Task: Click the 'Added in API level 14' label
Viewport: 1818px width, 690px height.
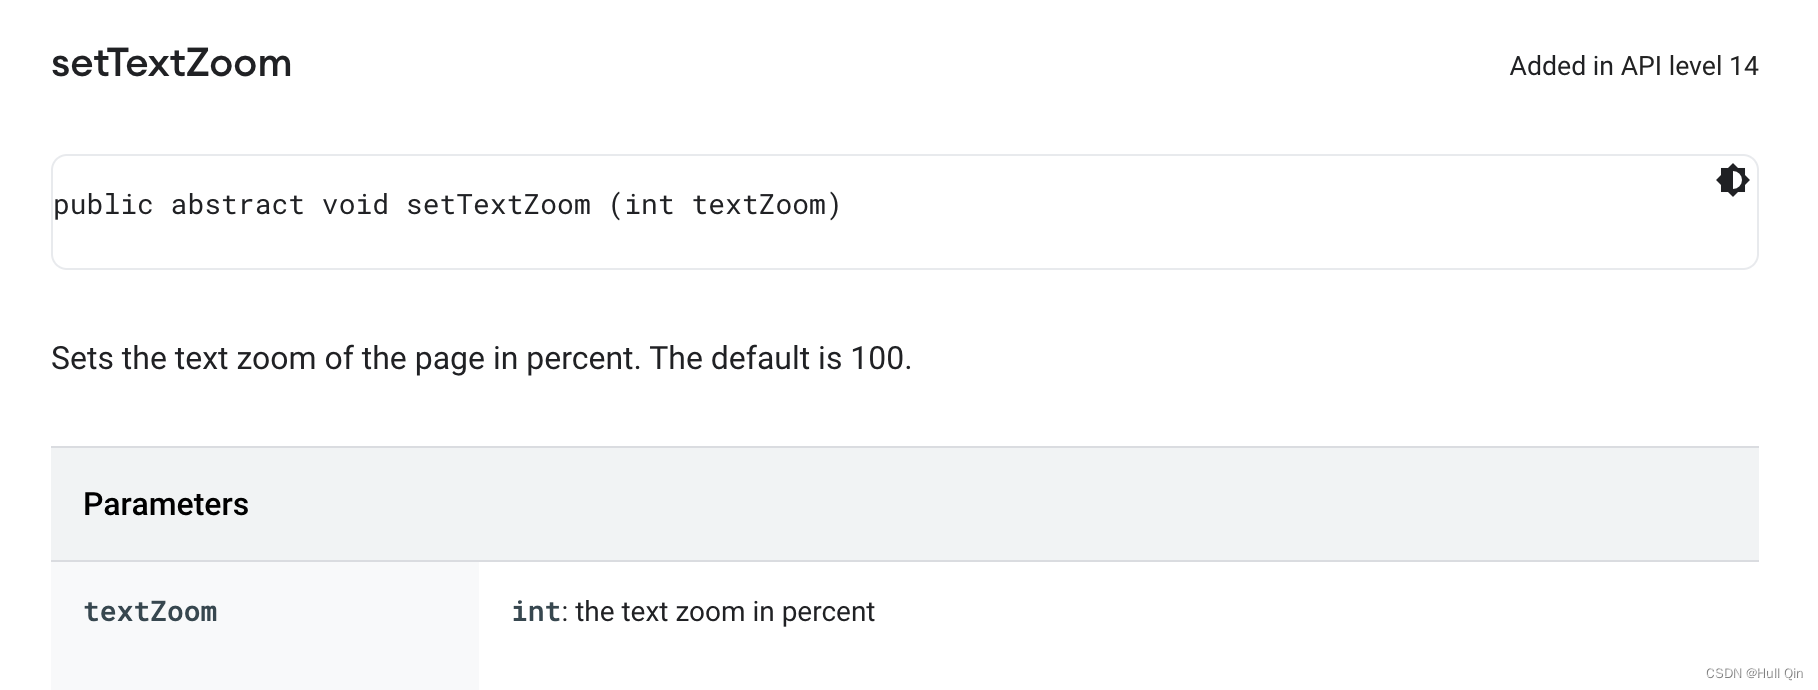Action: [x=1633, y=66]
